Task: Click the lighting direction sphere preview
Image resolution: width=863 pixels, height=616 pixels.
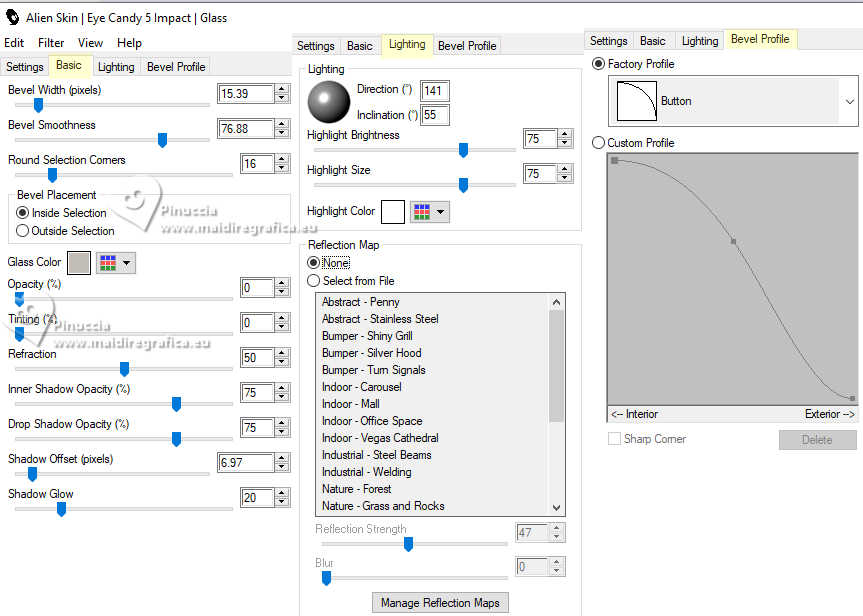Action: [x=329, y=102]
